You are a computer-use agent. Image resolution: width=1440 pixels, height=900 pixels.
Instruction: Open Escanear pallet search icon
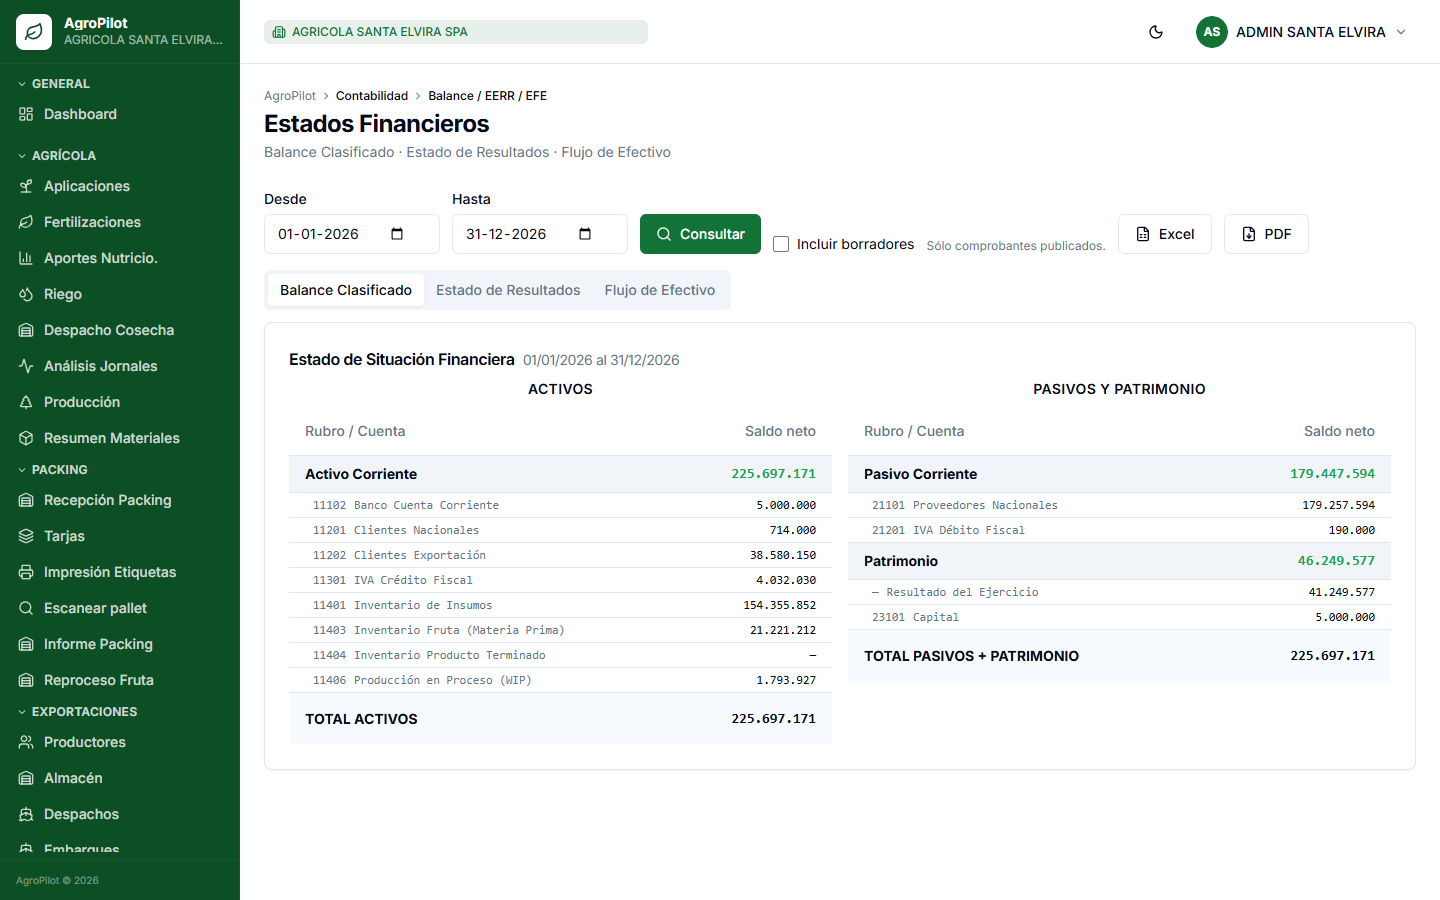pos(26,608)
